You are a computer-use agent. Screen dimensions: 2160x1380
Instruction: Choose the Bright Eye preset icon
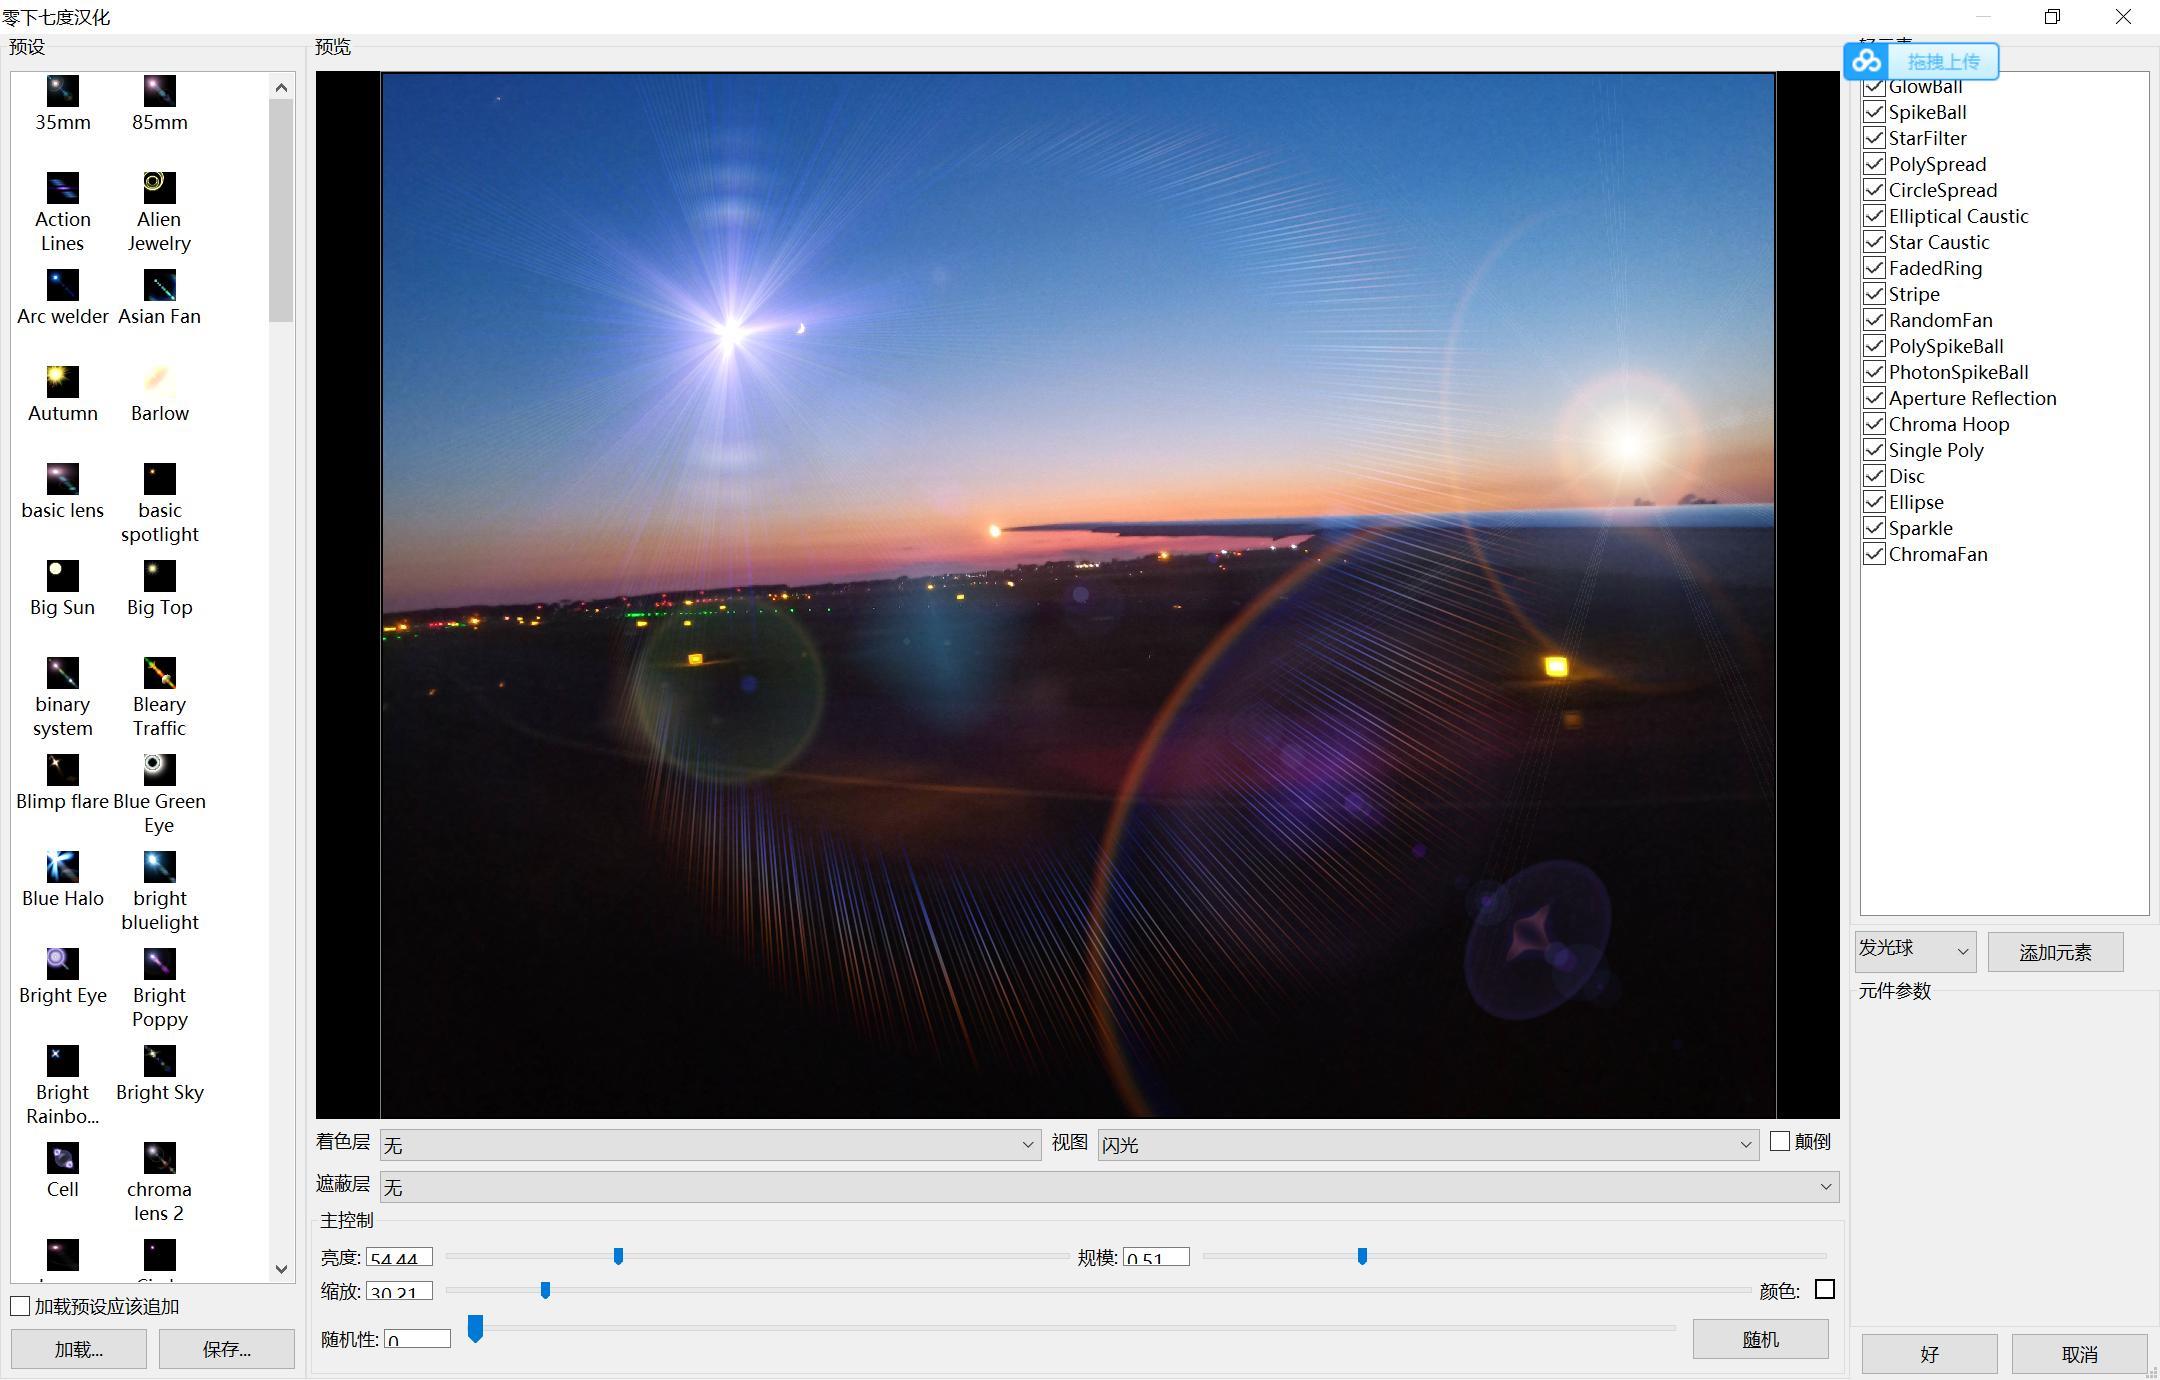coord(62,964)
